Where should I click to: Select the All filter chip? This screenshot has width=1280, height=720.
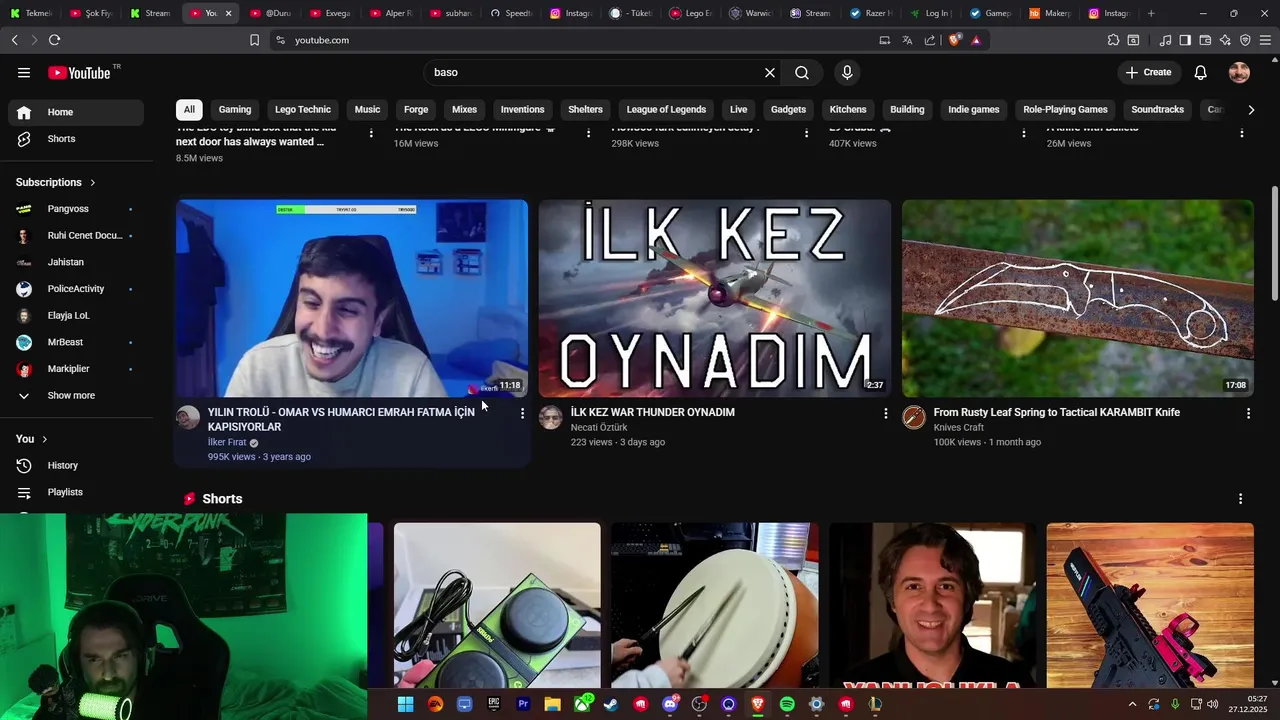[189, 109]
